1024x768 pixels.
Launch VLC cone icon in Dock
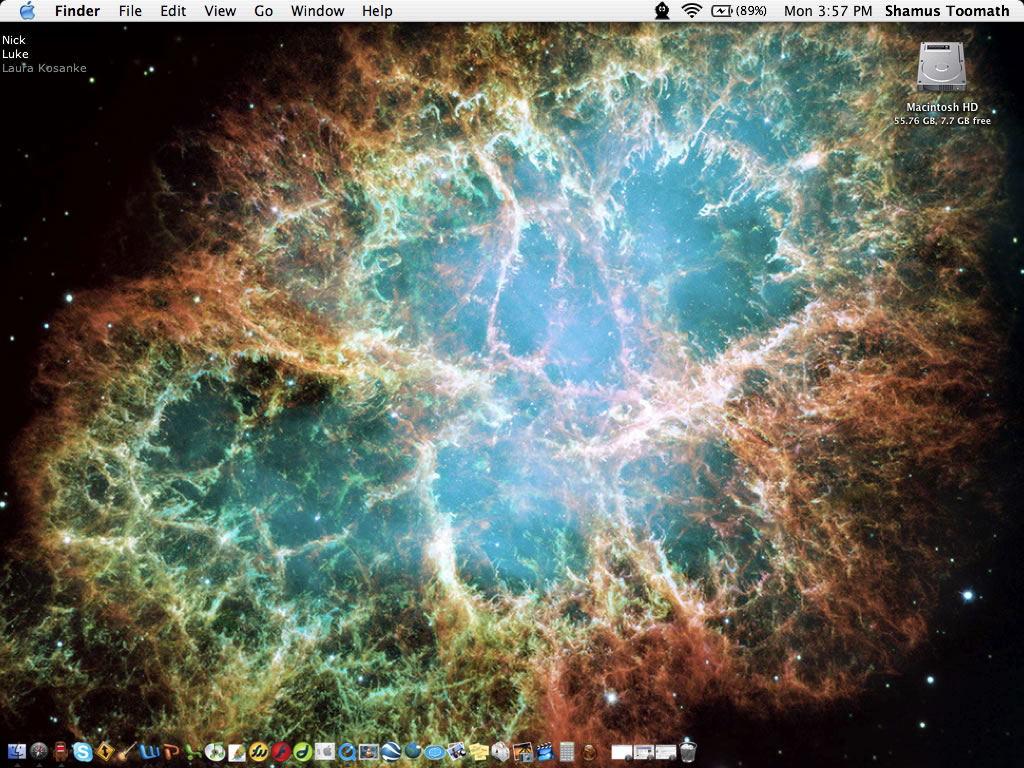[369, 752]
